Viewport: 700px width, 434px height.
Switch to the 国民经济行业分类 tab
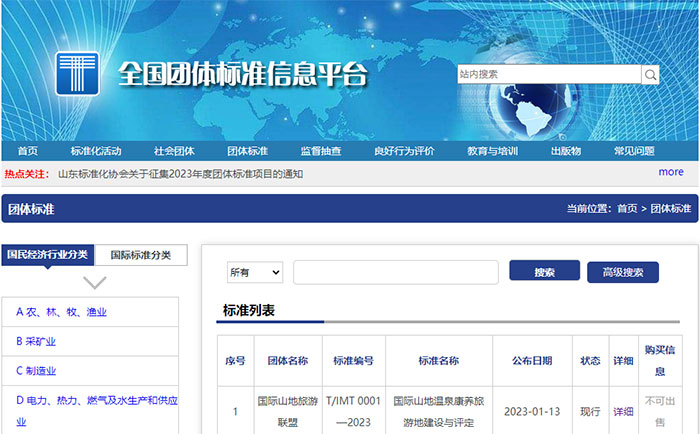tap(48, 255)
